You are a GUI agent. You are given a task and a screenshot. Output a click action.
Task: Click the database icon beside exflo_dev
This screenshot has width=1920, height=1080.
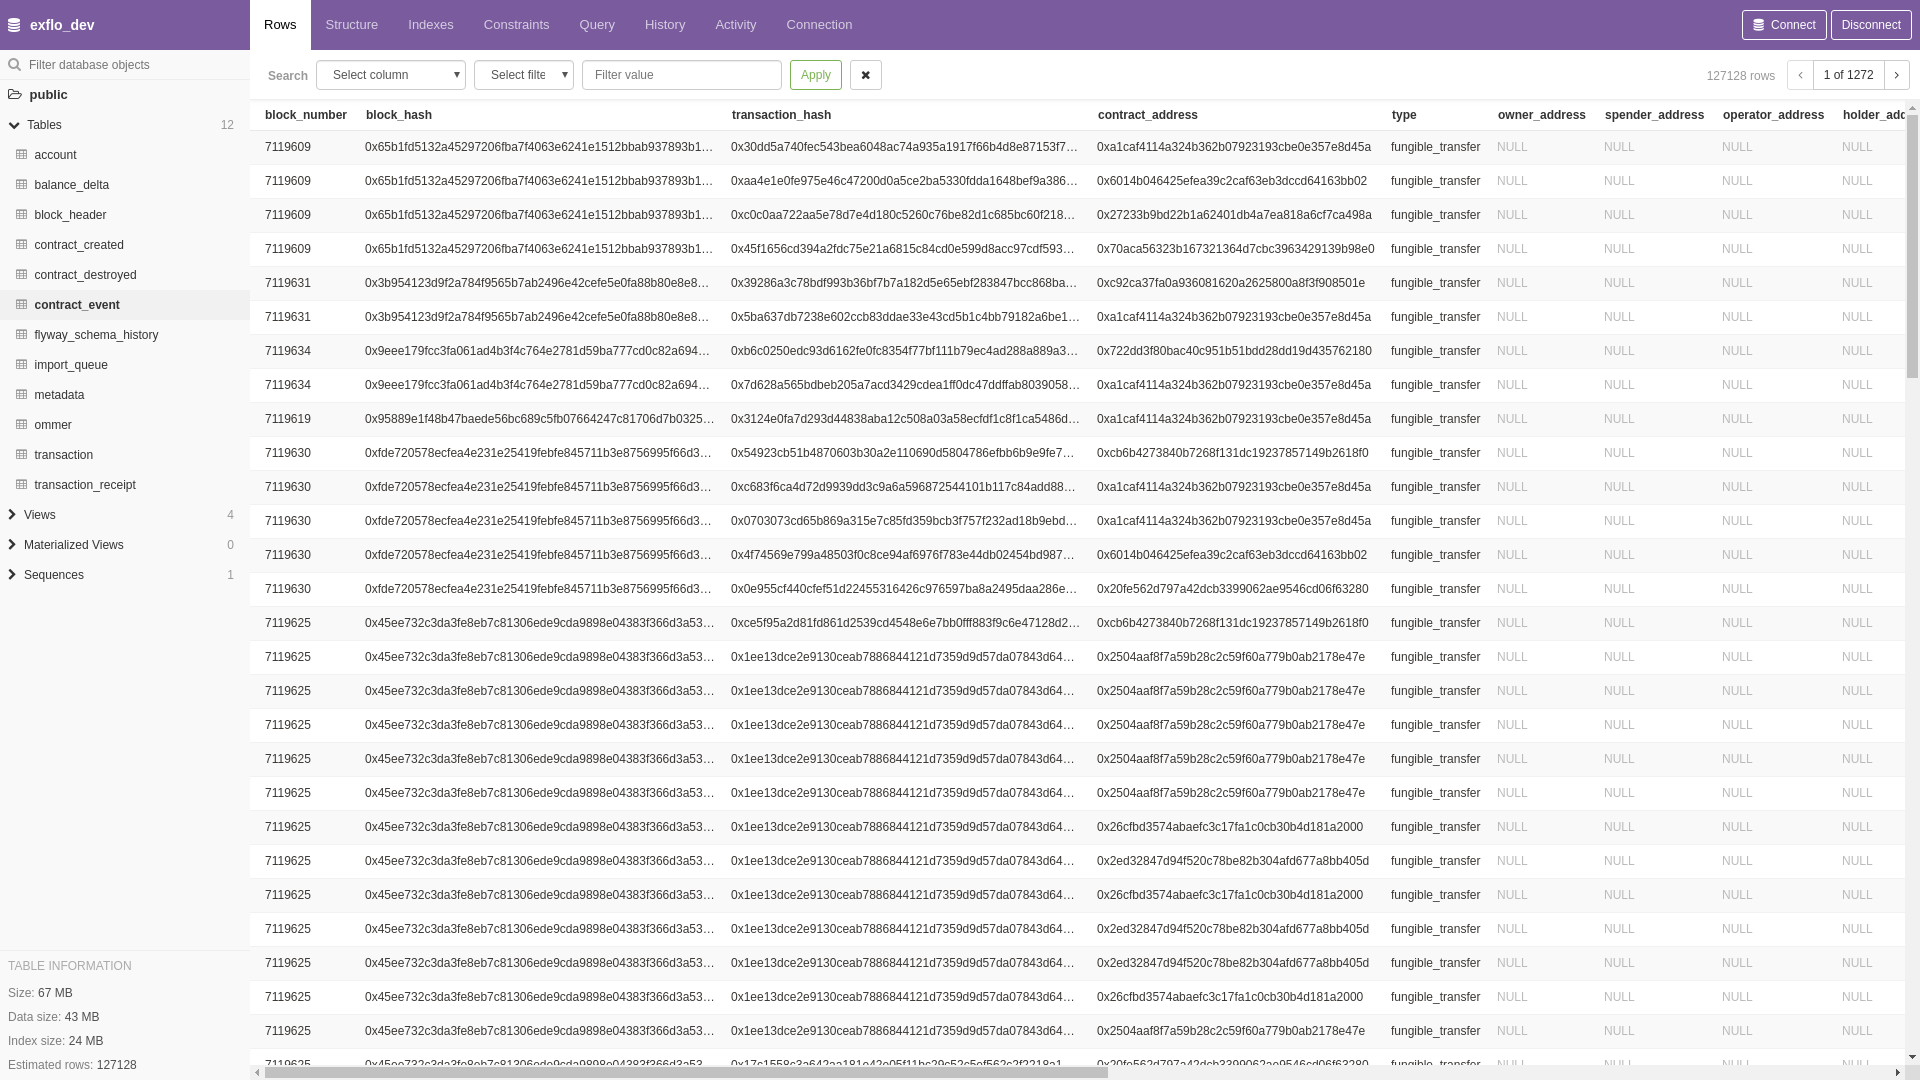tap(14, 25)
